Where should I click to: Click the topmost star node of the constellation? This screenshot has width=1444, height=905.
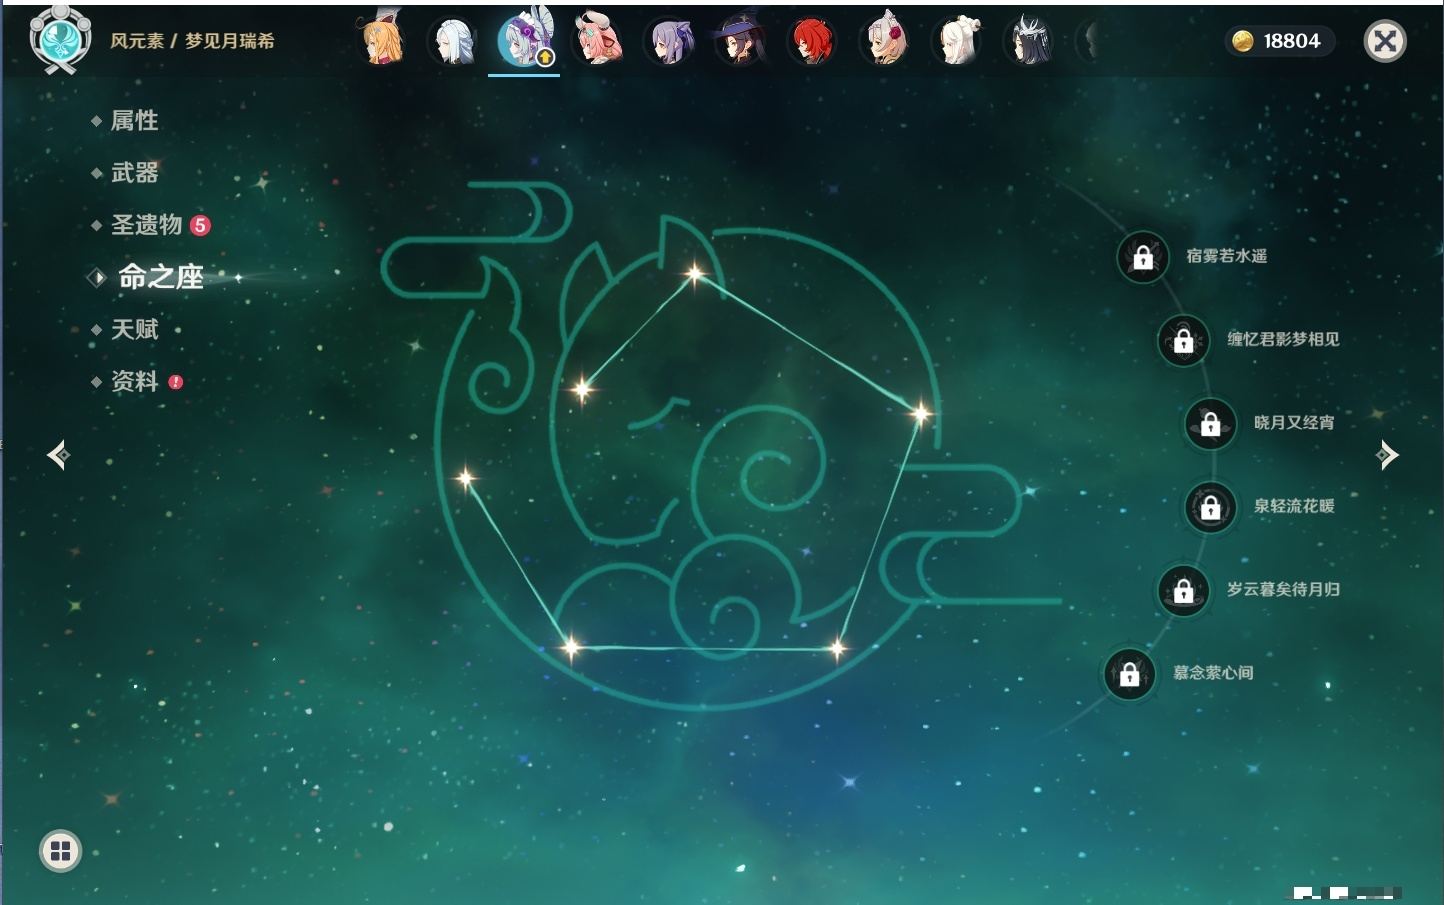pyautogui.click(x=694, y=273)
